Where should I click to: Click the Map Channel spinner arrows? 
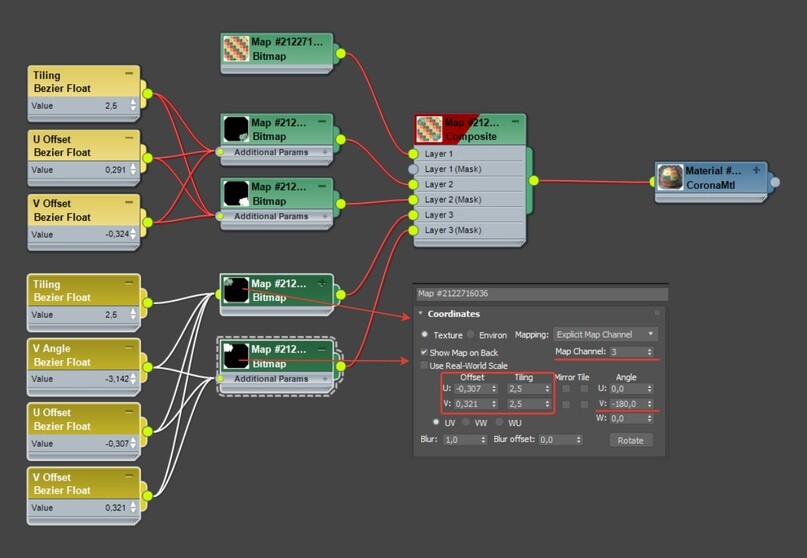[x=650, y=352]
